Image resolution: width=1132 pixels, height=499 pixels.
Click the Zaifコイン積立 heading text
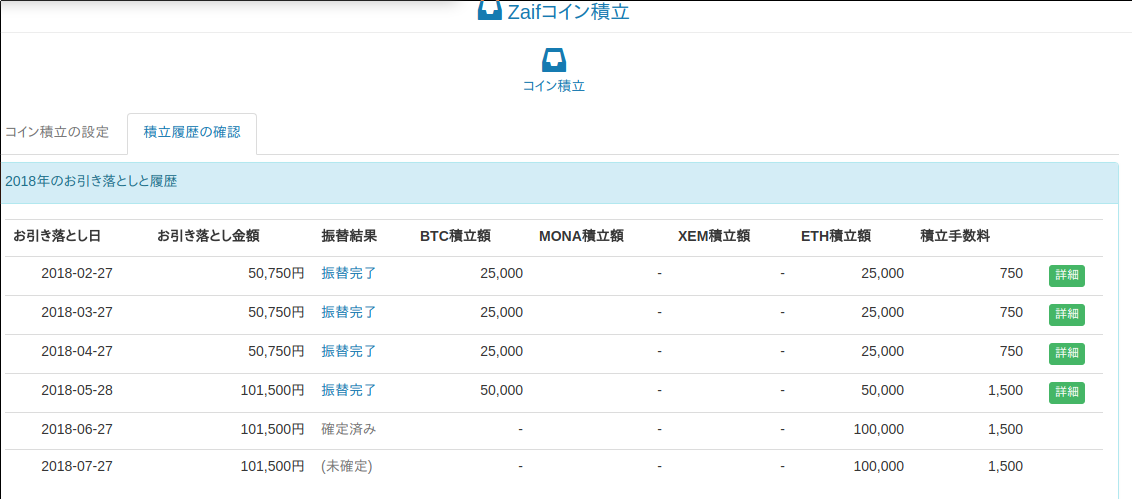569,12
